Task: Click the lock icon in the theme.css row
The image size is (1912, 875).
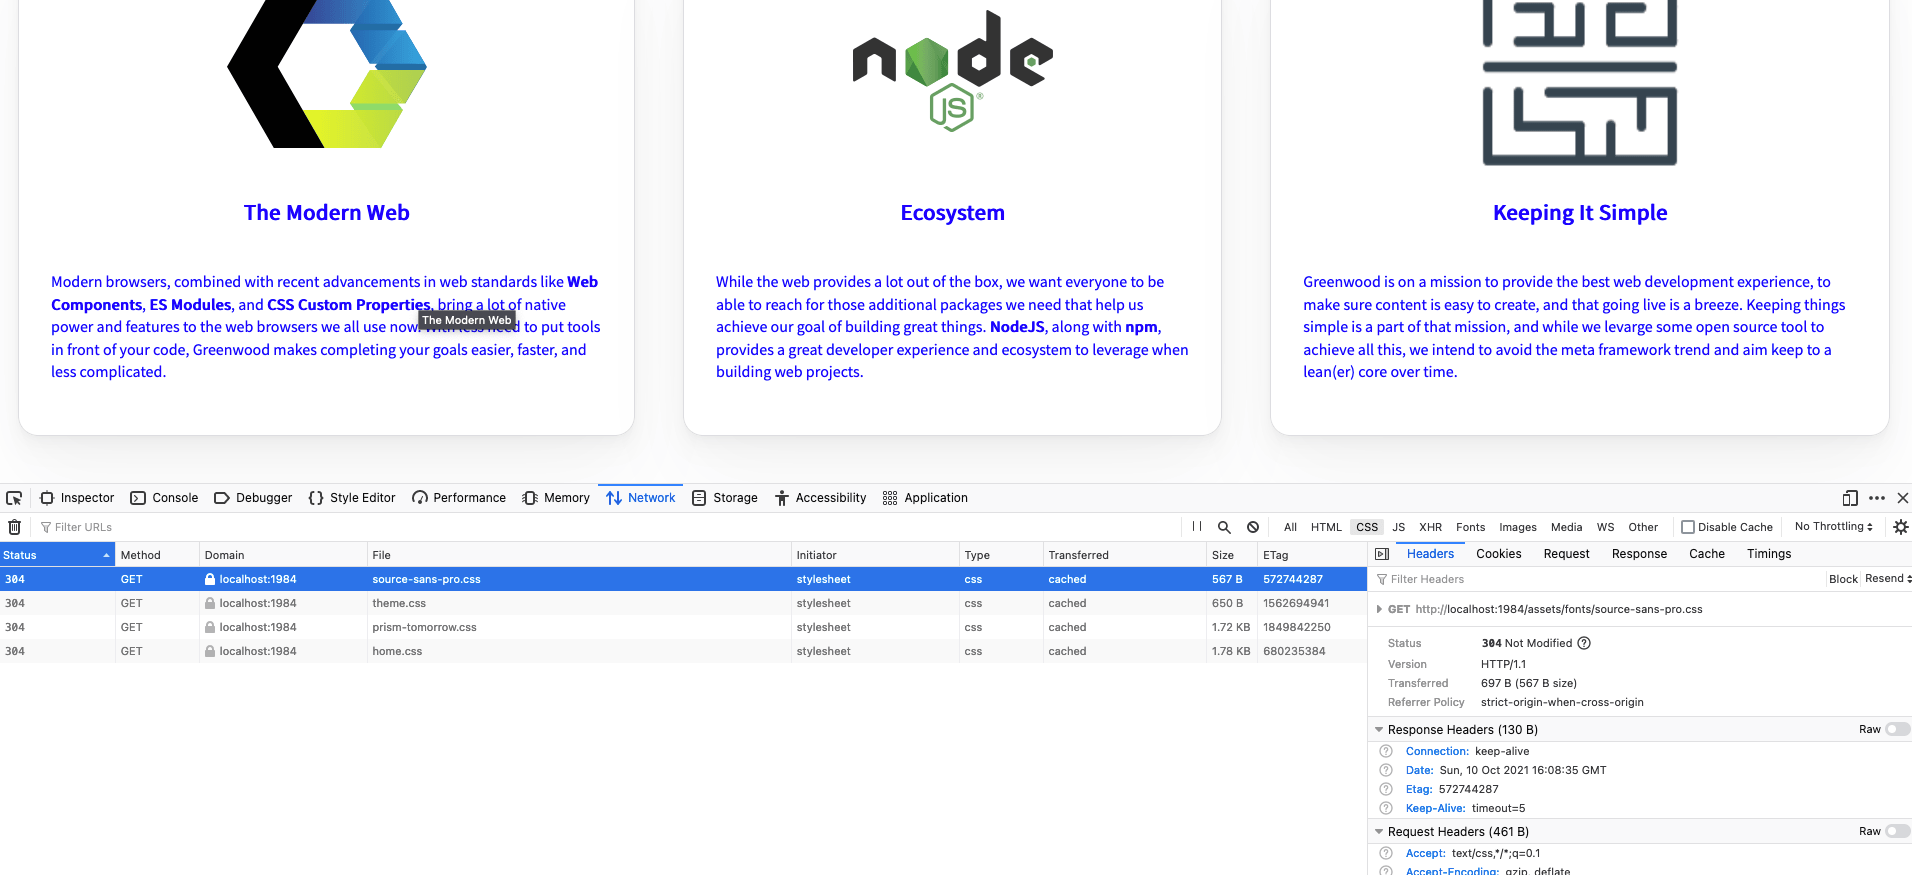Action: click(210, 603)
